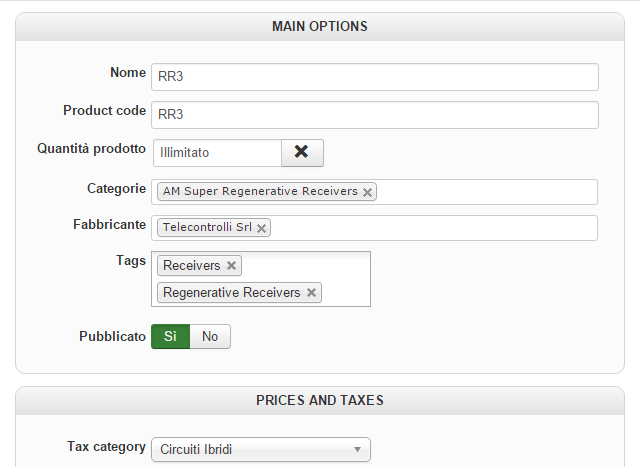Image resolution: width=640 pixels, height=467 pixels.
Task: Select the AM Super Regenerative Receivers chip label
Action: [260, 192]
